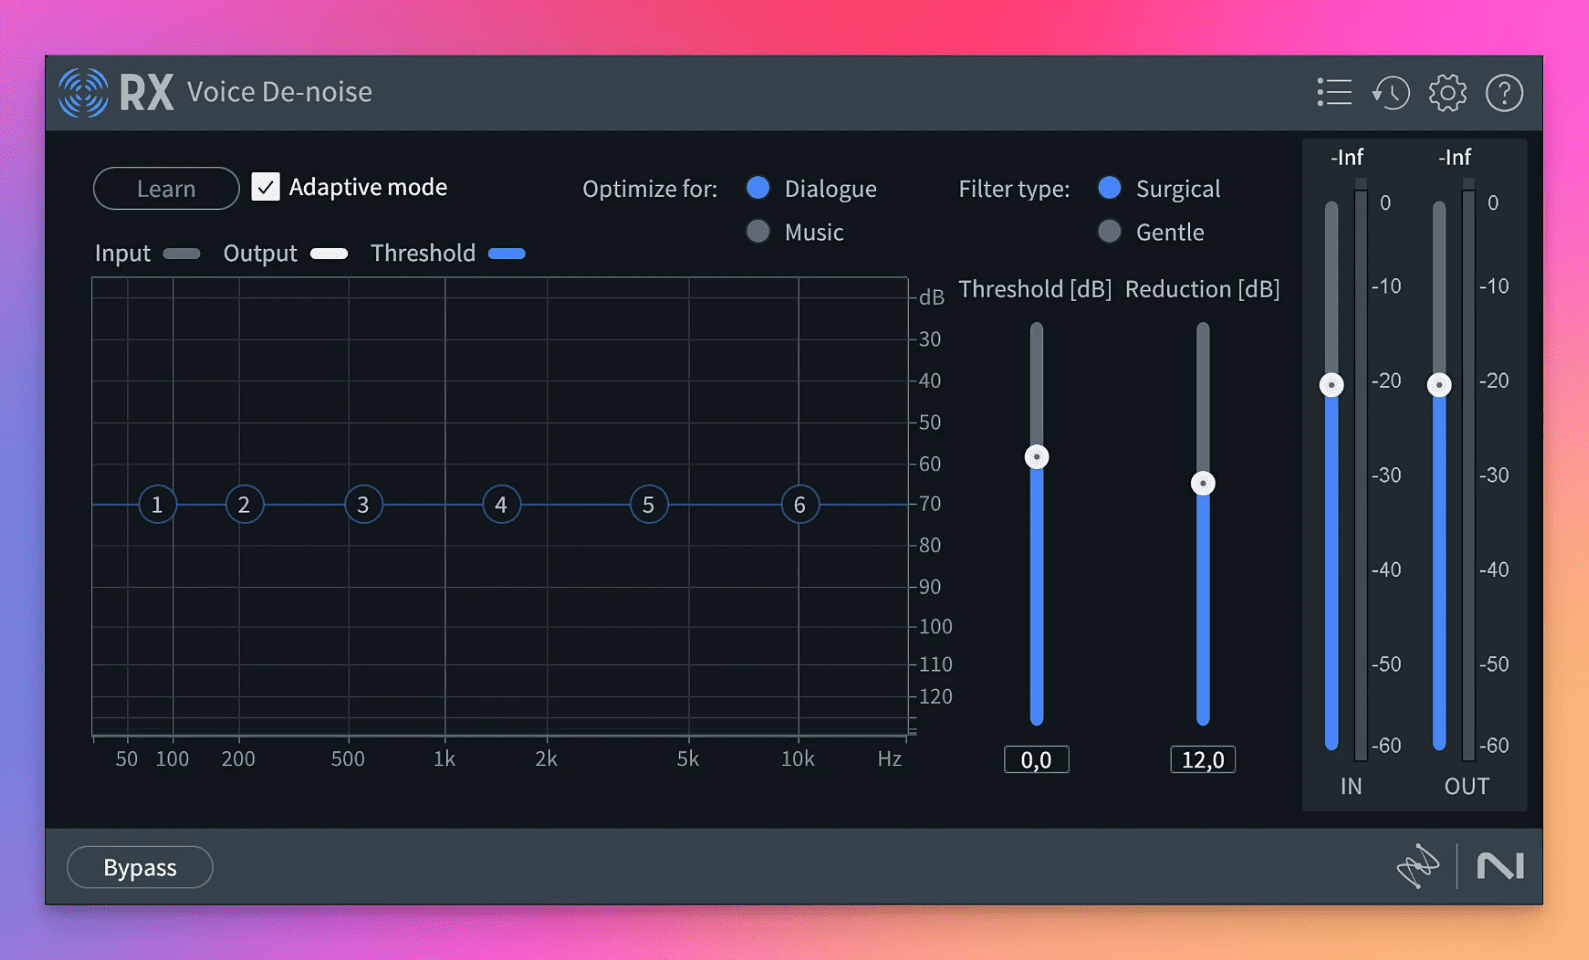Click the iZotope waveform logo in footer
This screenshot has height=960, width=1589.
tap(1418, 866)
